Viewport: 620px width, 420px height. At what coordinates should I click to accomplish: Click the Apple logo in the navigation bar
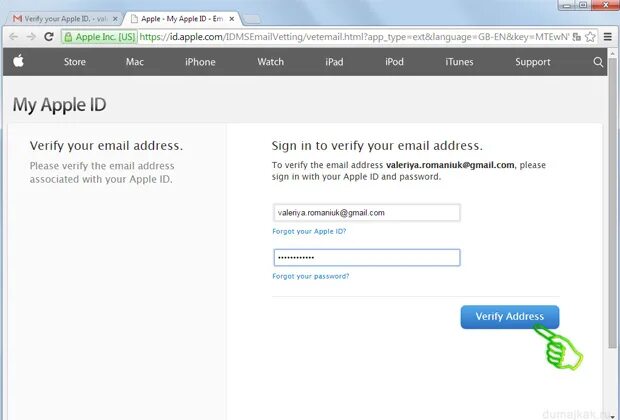pyautogui.click(x=19, y=61)
